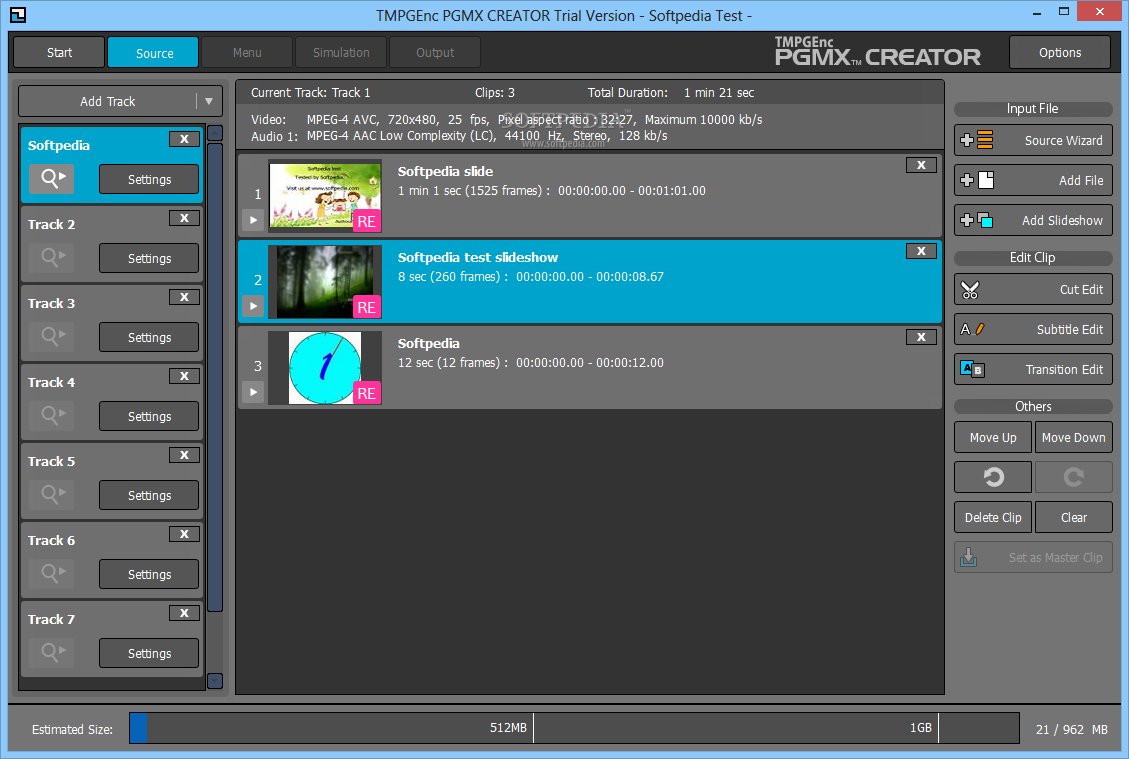The height and width of the screenshot is (759, 1129).
Task: Click the track list scrollbar thumb
Action: [x=215, y=377]
